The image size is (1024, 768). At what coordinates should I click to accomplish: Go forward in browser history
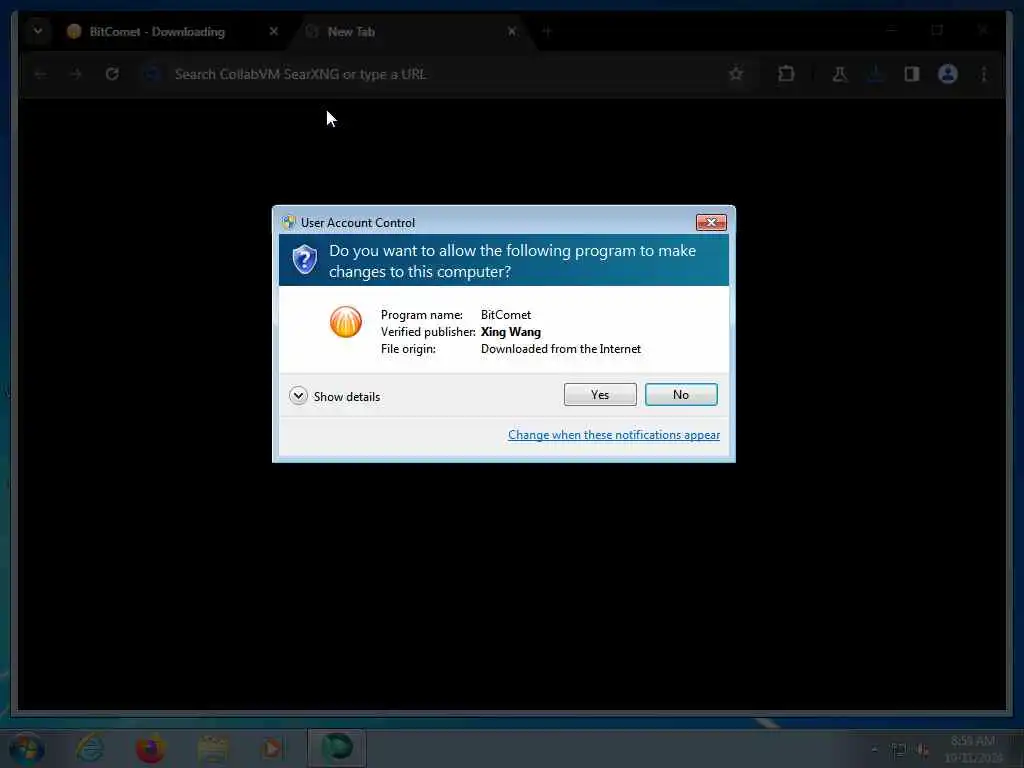coord(76,74)
